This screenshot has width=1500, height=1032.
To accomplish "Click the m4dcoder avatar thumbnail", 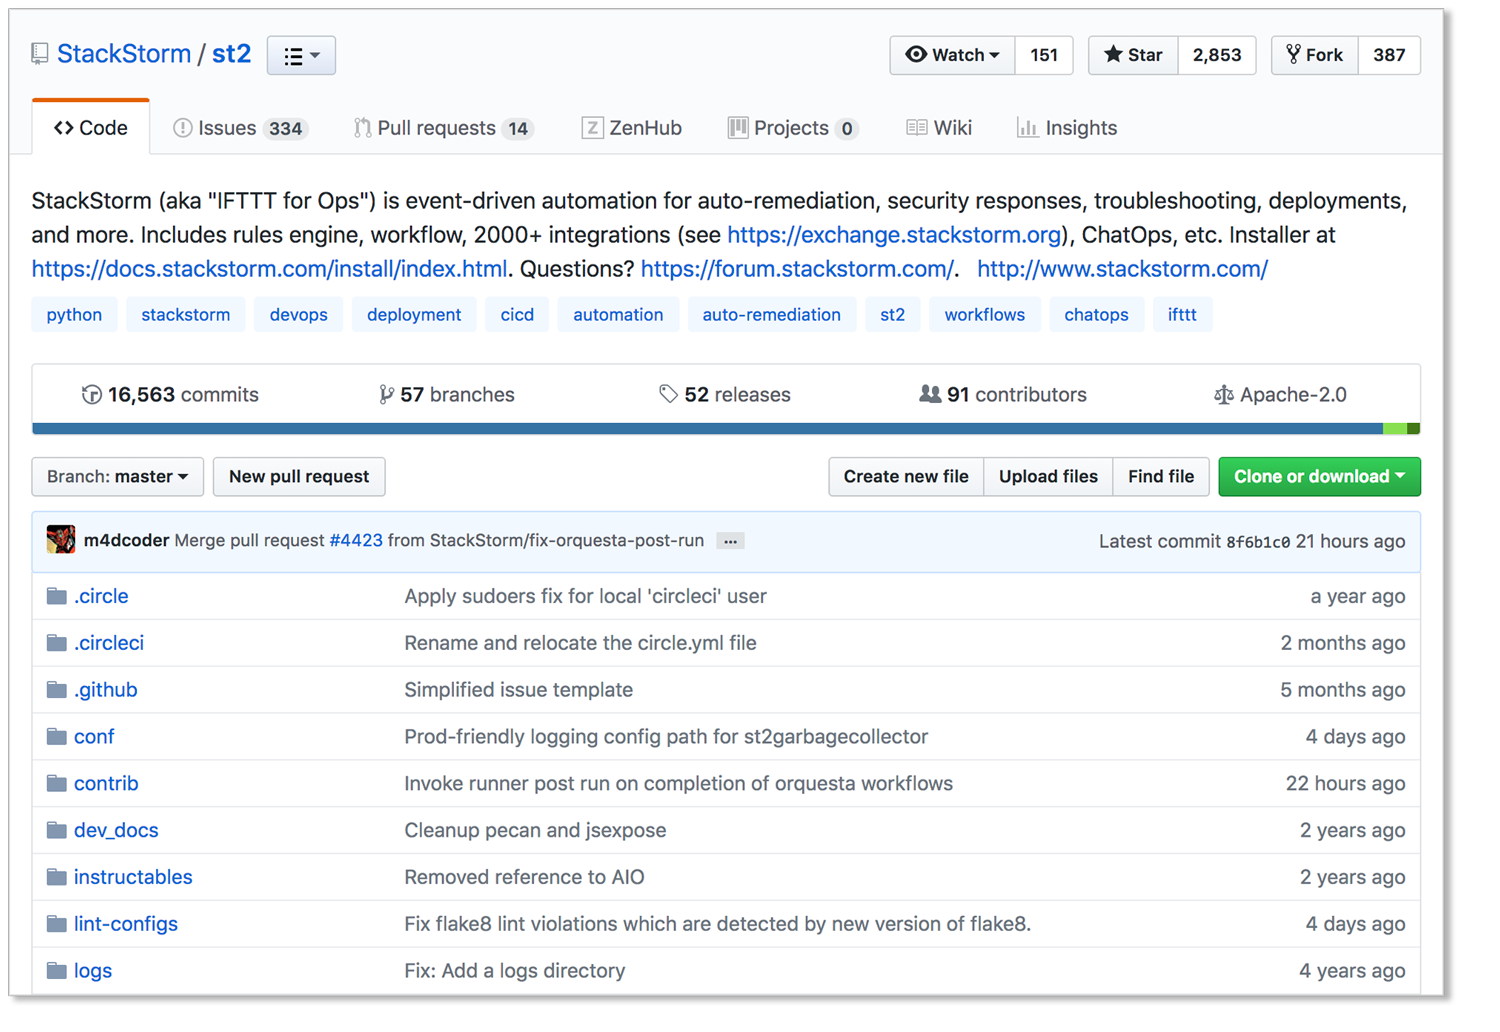I will (61, 540).
